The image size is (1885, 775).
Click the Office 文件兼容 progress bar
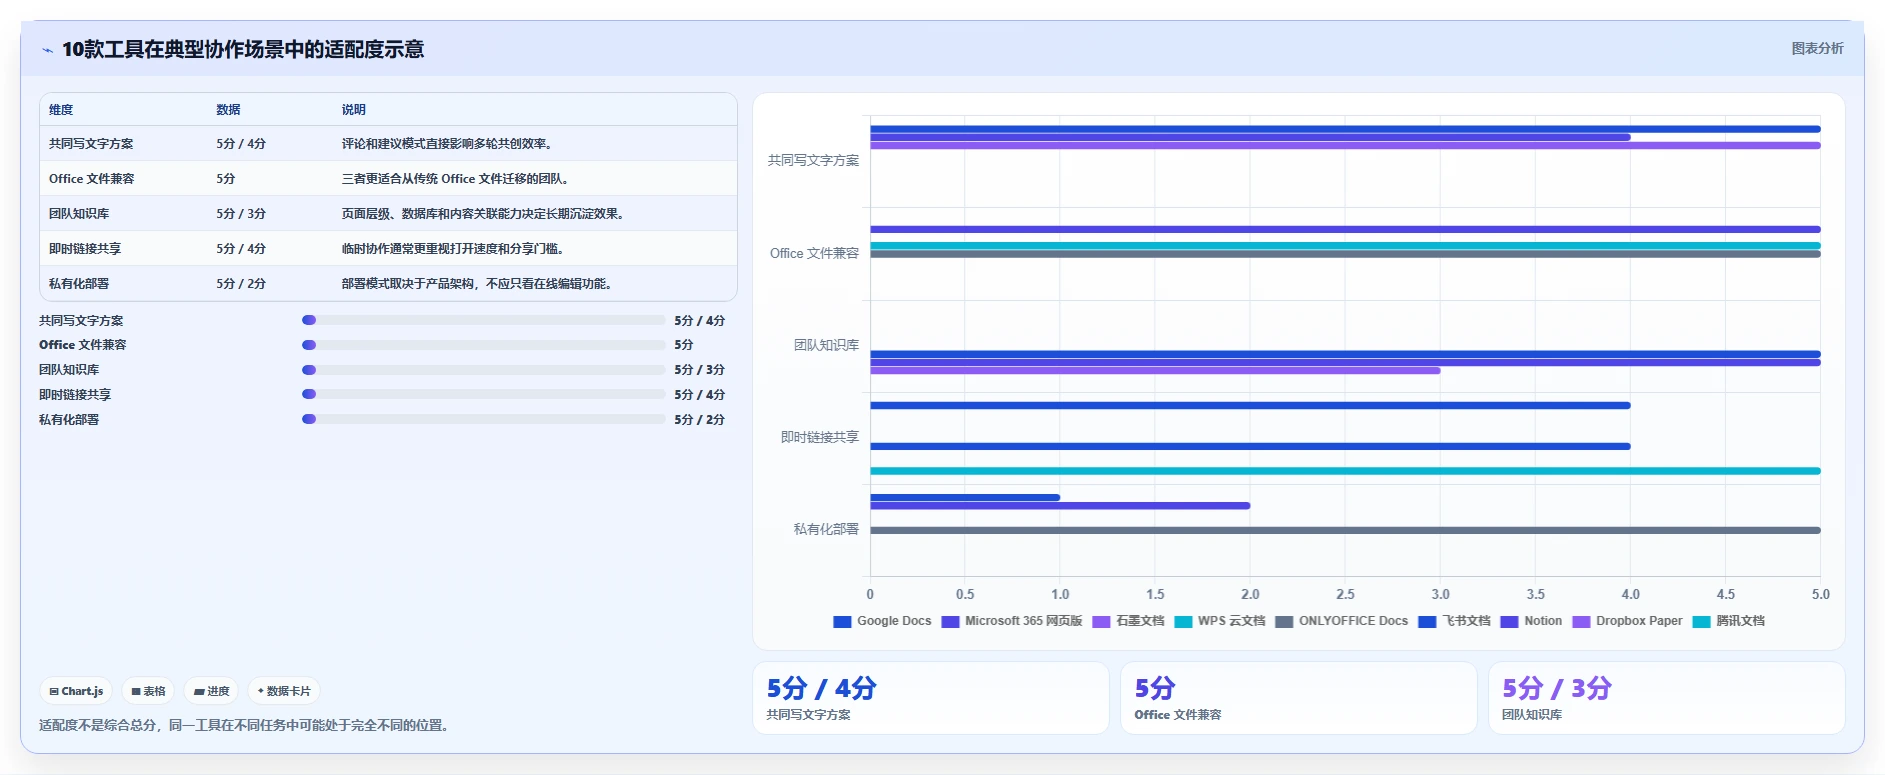483,345
